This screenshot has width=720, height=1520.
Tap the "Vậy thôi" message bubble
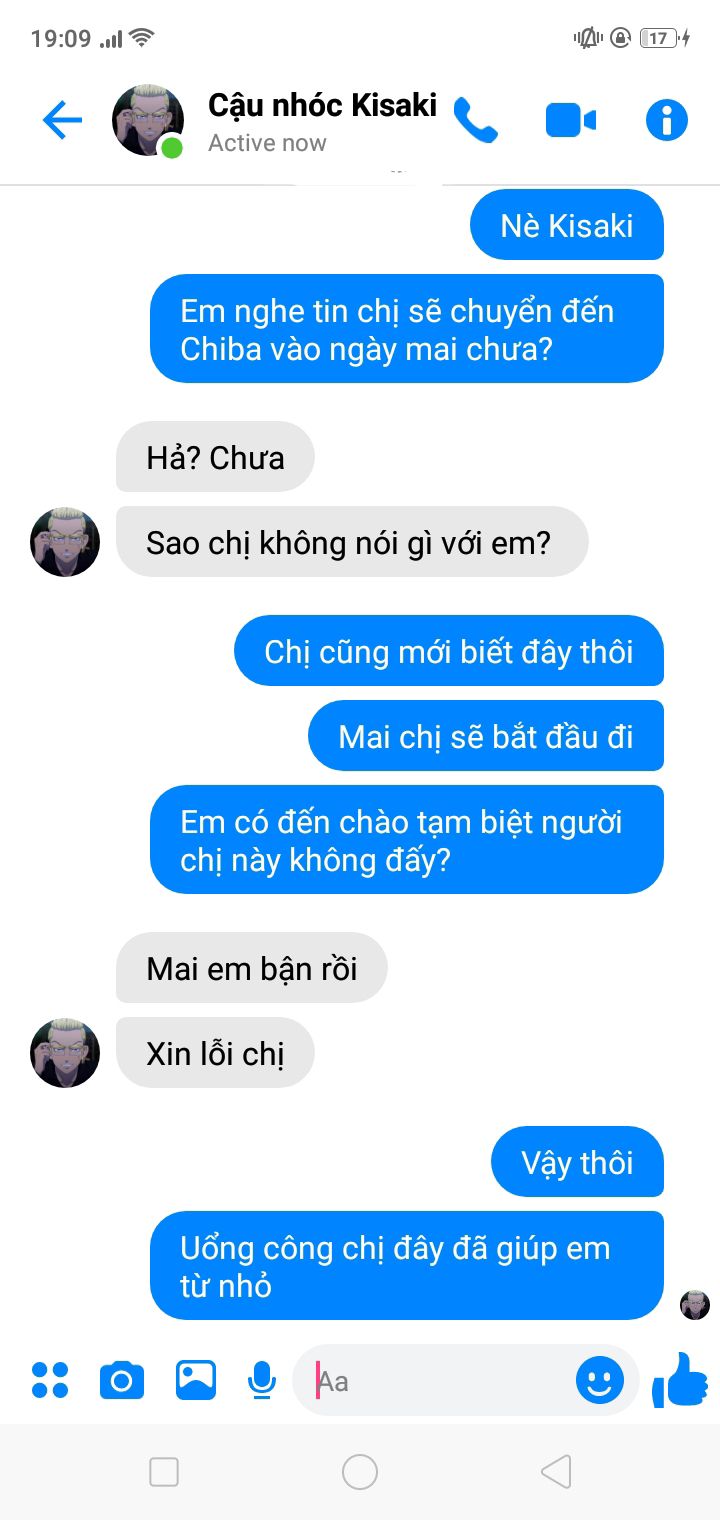578,1162
